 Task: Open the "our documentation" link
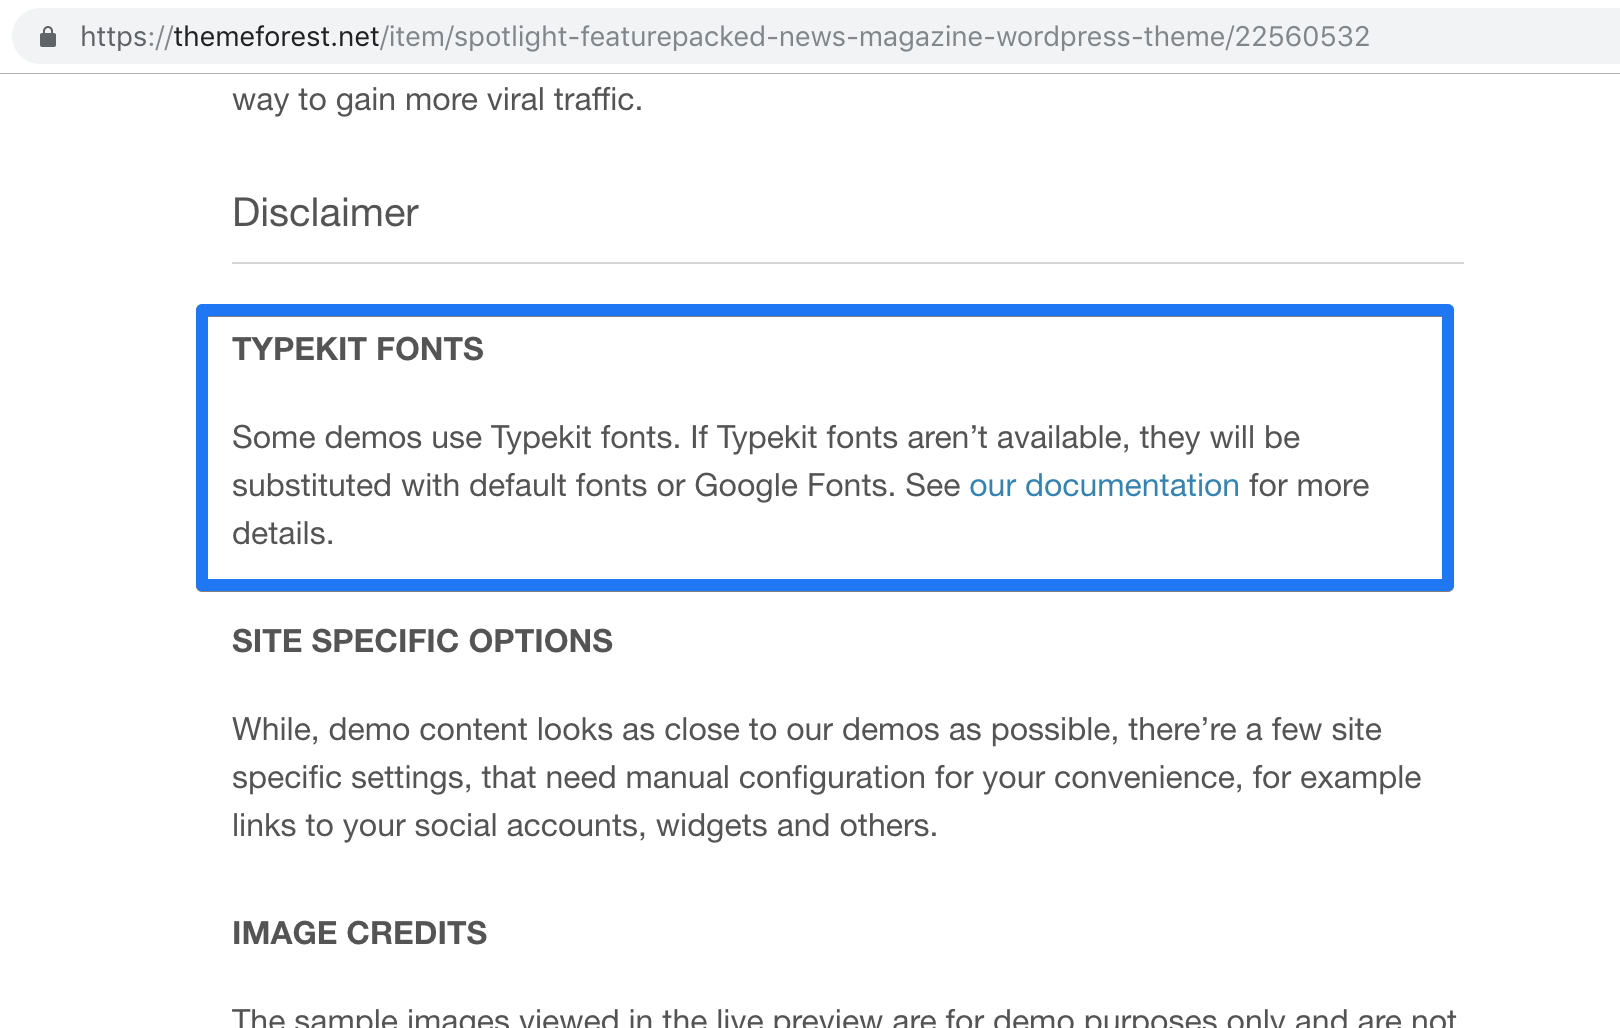click(x=1104, y=486)
